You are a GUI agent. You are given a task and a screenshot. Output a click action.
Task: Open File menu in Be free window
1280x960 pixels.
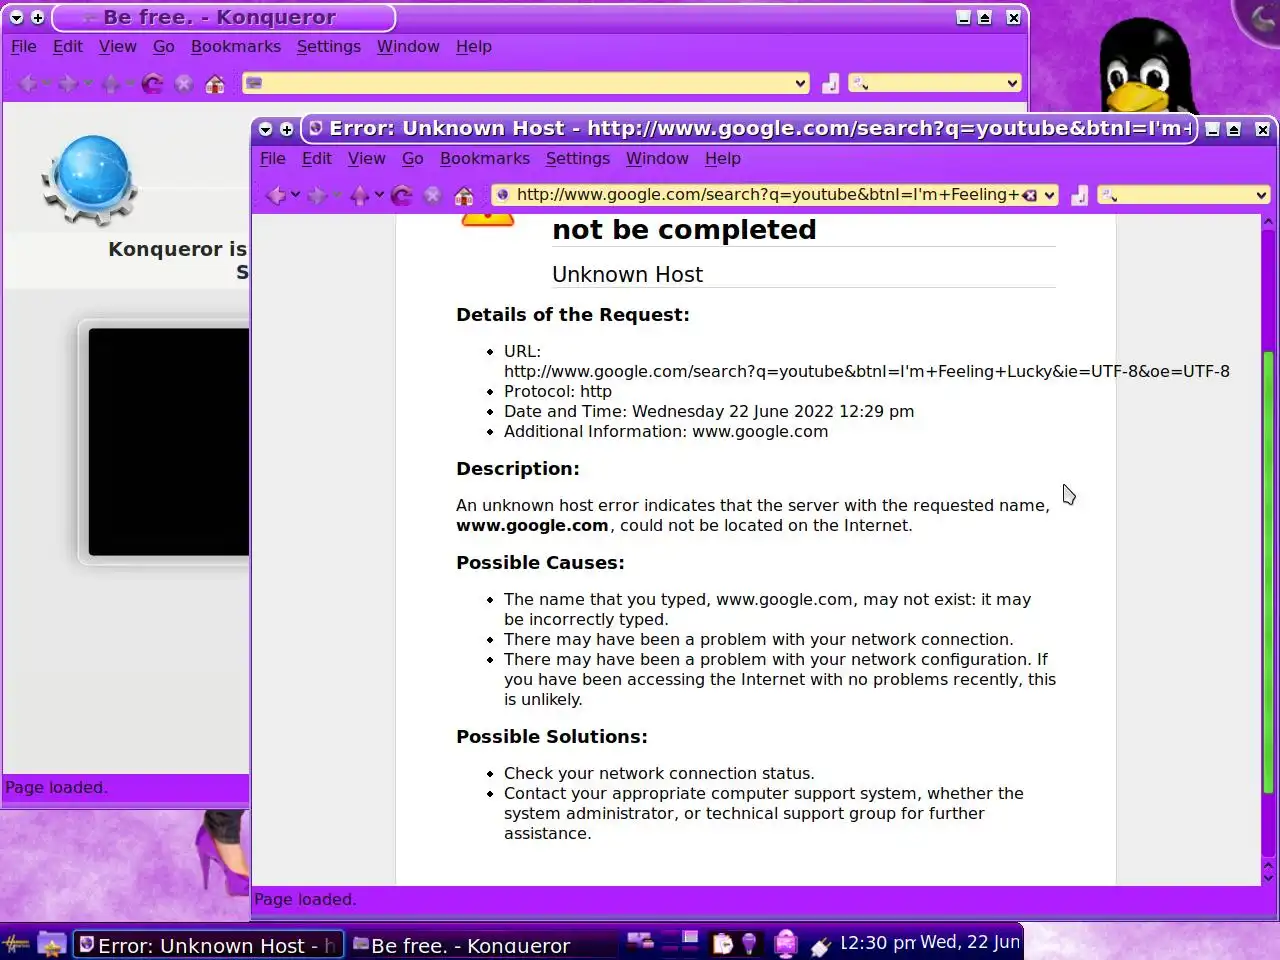pyautogui.click(x=23, y=46)
